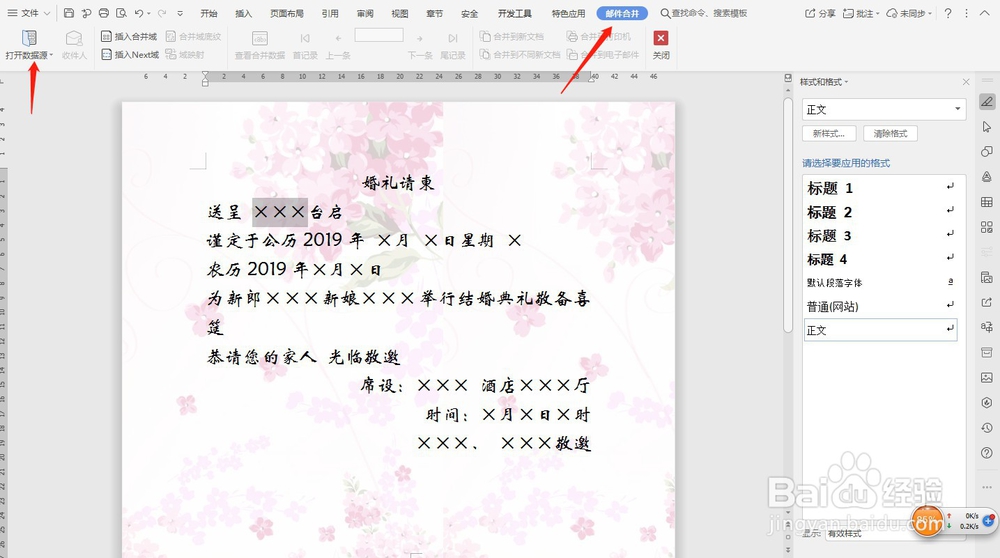Switch to the 视图 tab
This screenshot has width=1000, height=558.
(x=399, y=13)
